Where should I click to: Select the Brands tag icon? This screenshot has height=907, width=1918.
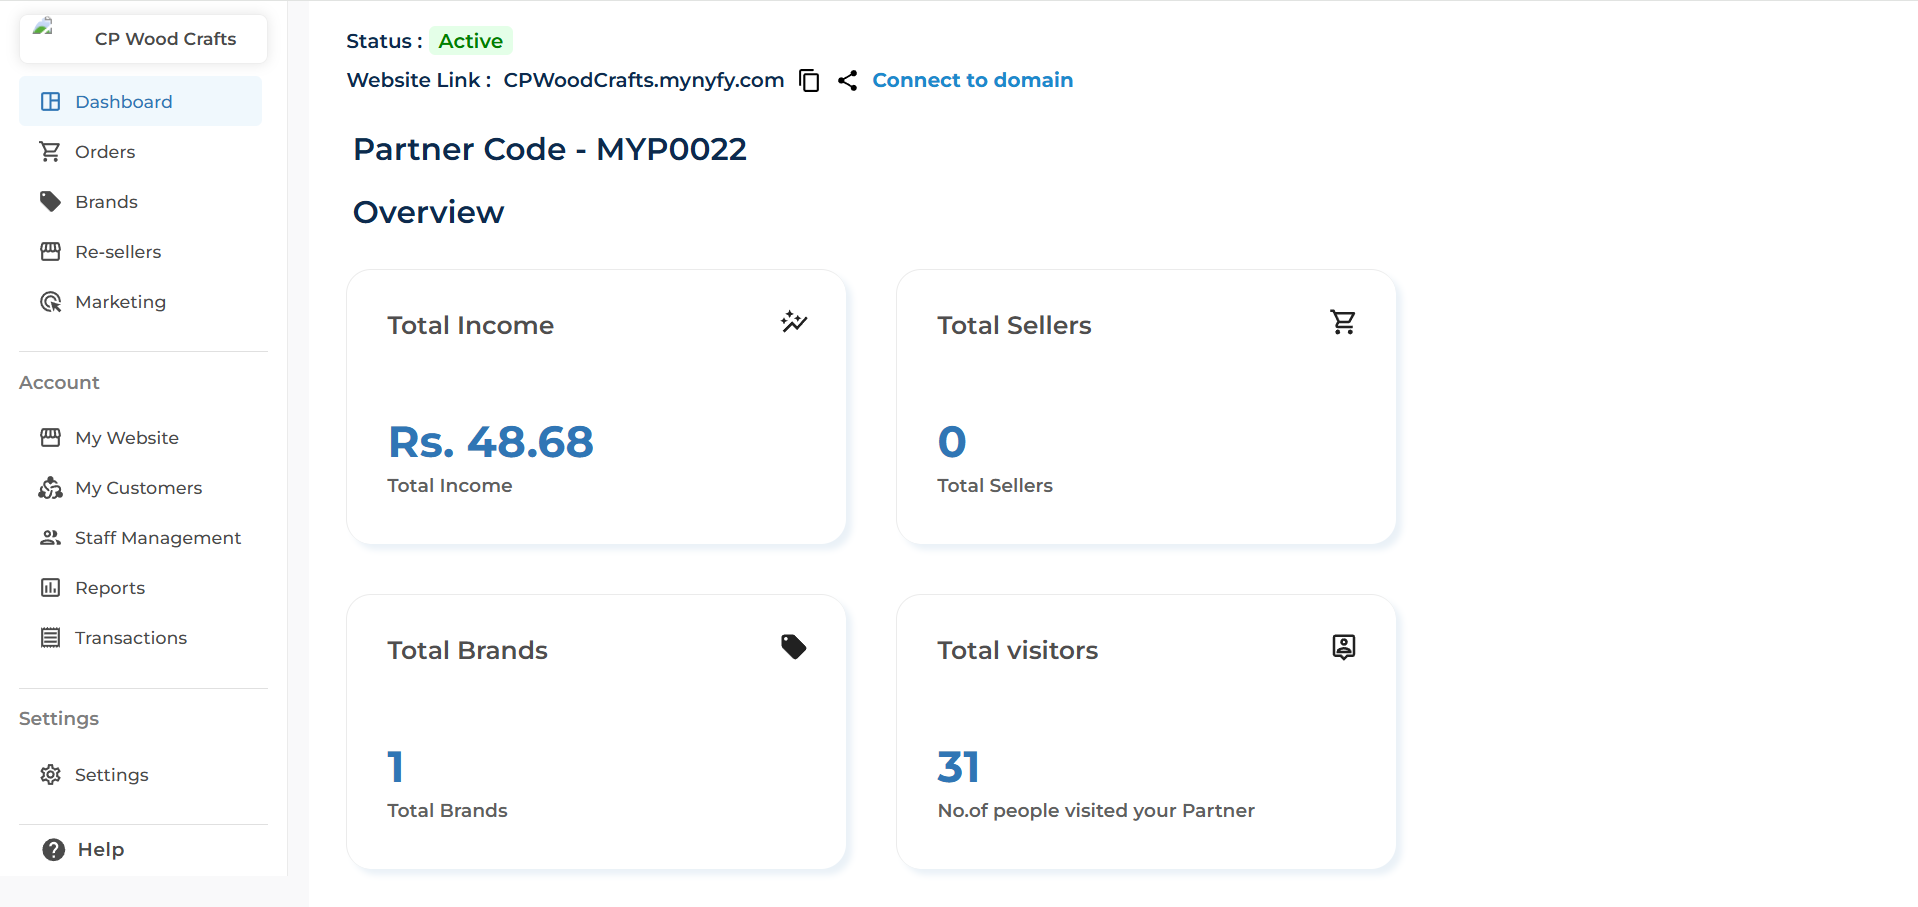50,201
